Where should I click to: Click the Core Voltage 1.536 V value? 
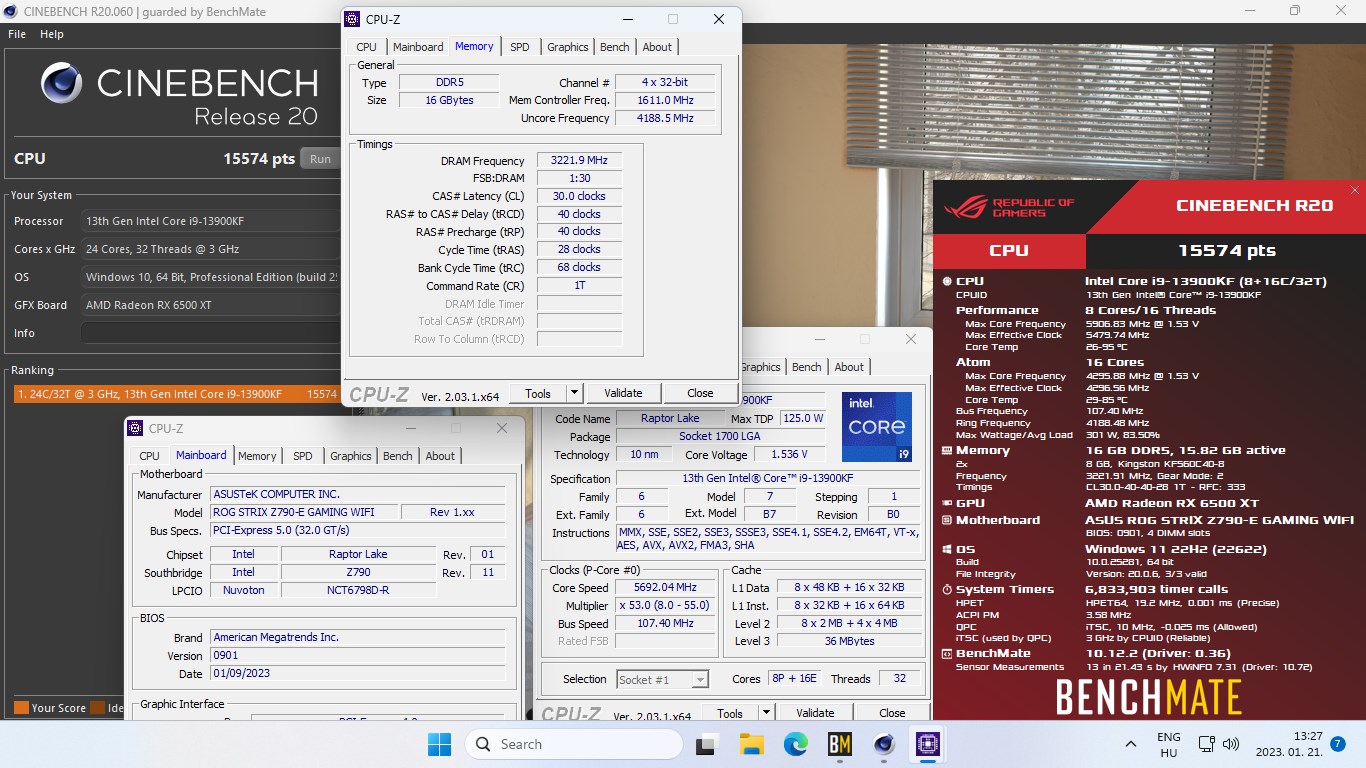(789, 454)
